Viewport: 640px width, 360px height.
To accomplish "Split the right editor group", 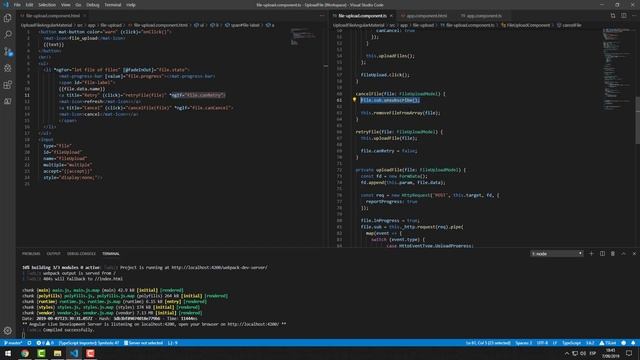I will click(x=624, y=16).
